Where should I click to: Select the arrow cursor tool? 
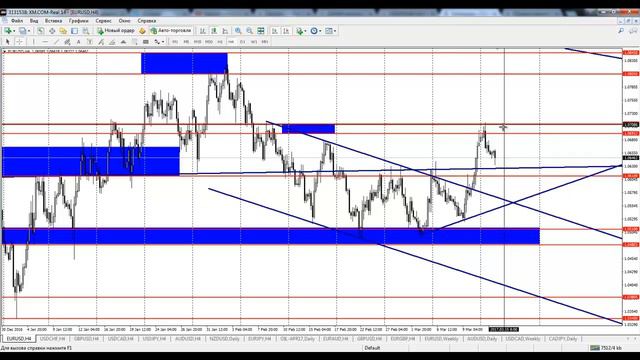click(7, 42)
